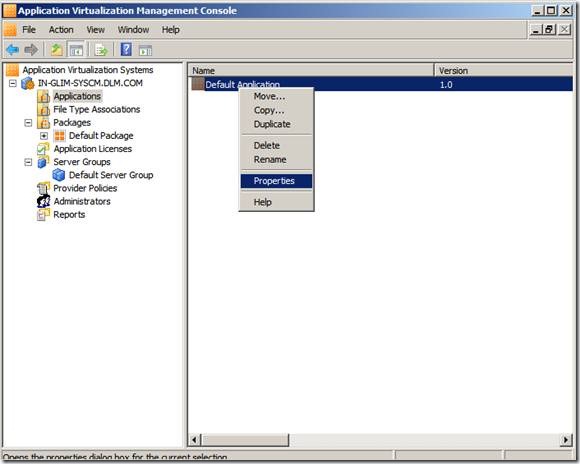
Task: Choose Help from the context menu
Action: (276, 202)
